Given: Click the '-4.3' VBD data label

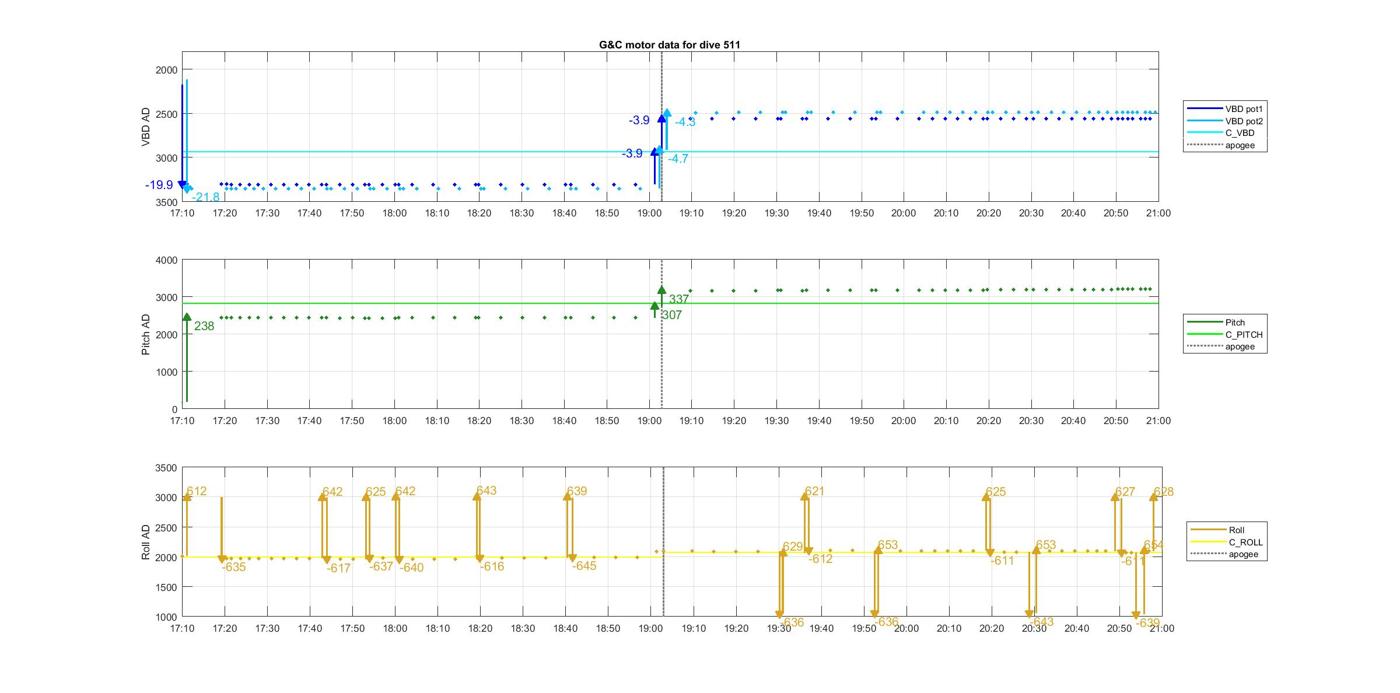Looking at the screenshot, I should (x=685, y=122).
